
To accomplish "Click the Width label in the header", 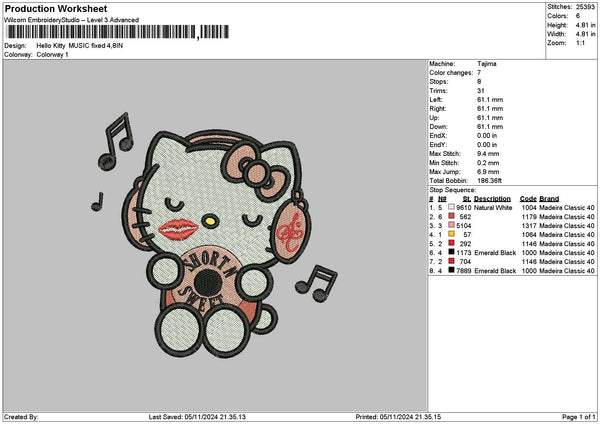I will pyautogui.click(x=557, y=34).
